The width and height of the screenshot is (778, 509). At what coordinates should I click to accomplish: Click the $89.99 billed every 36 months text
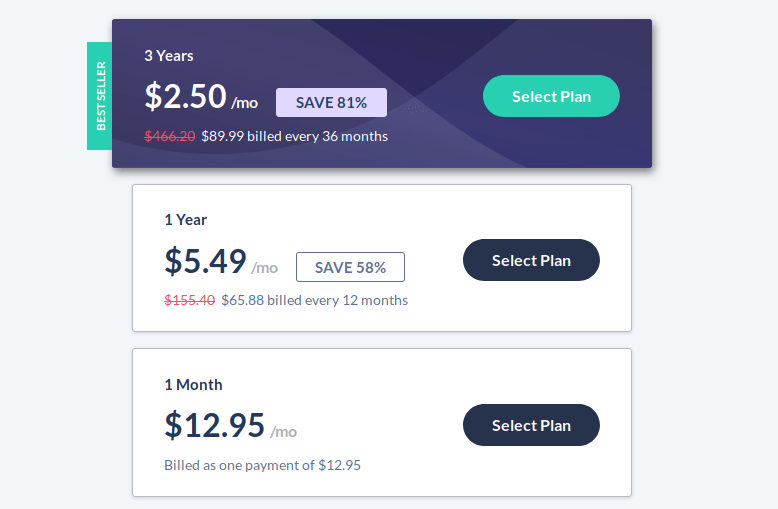294,136
